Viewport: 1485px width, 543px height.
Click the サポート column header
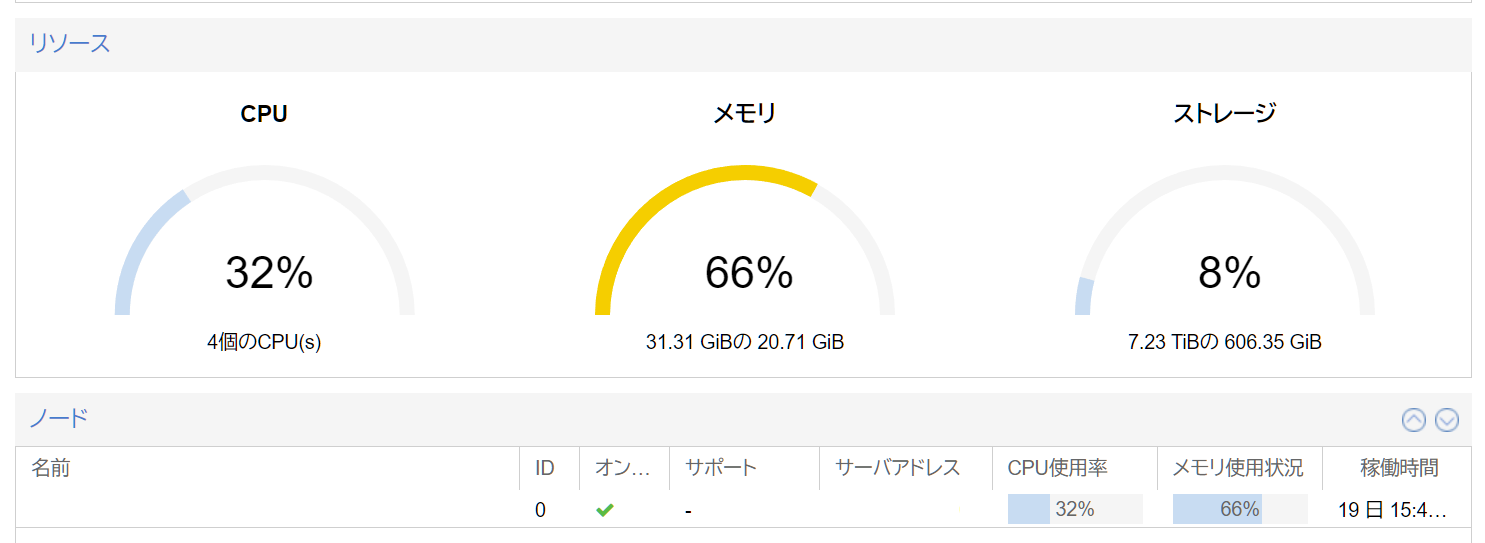point(720,468)
